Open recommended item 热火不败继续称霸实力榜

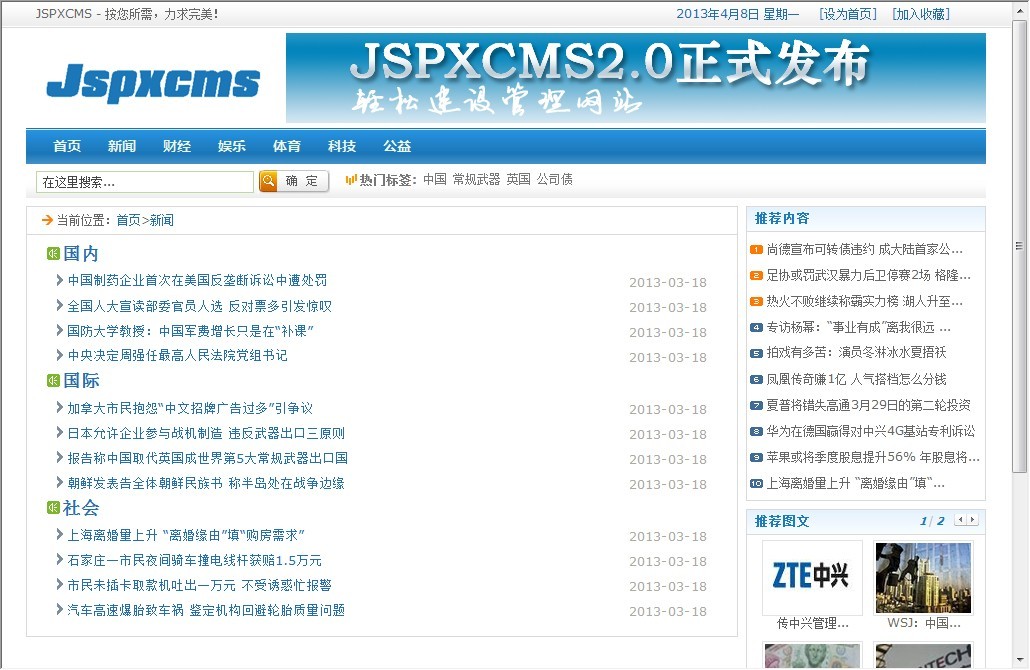864,302
